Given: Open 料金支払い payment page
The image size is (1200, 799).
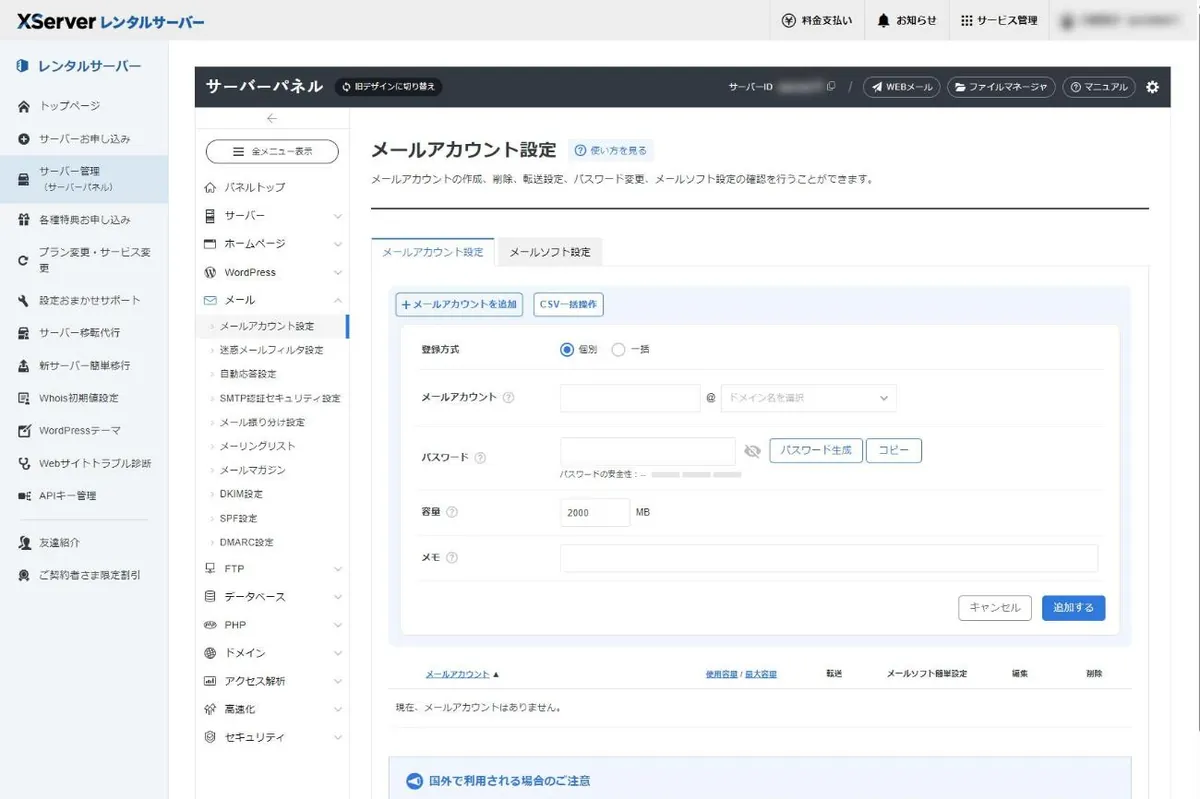Looking at the screenshot, I should [x=817, y=20].
